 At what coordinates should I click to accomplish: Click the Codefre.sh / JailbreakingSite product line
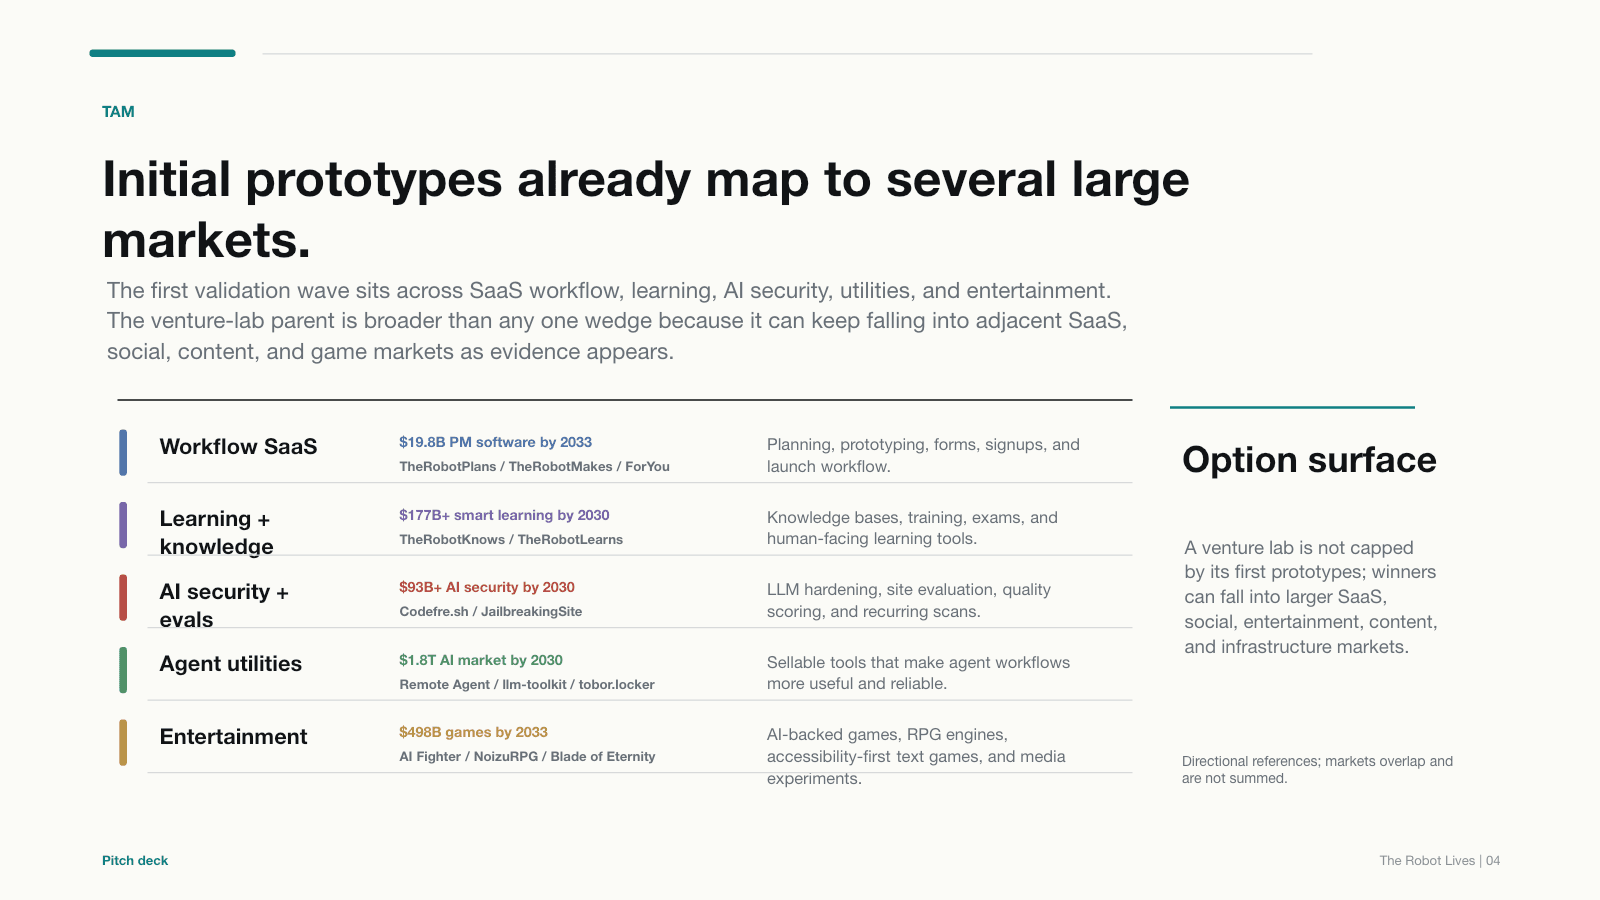(x=491, y=611)
